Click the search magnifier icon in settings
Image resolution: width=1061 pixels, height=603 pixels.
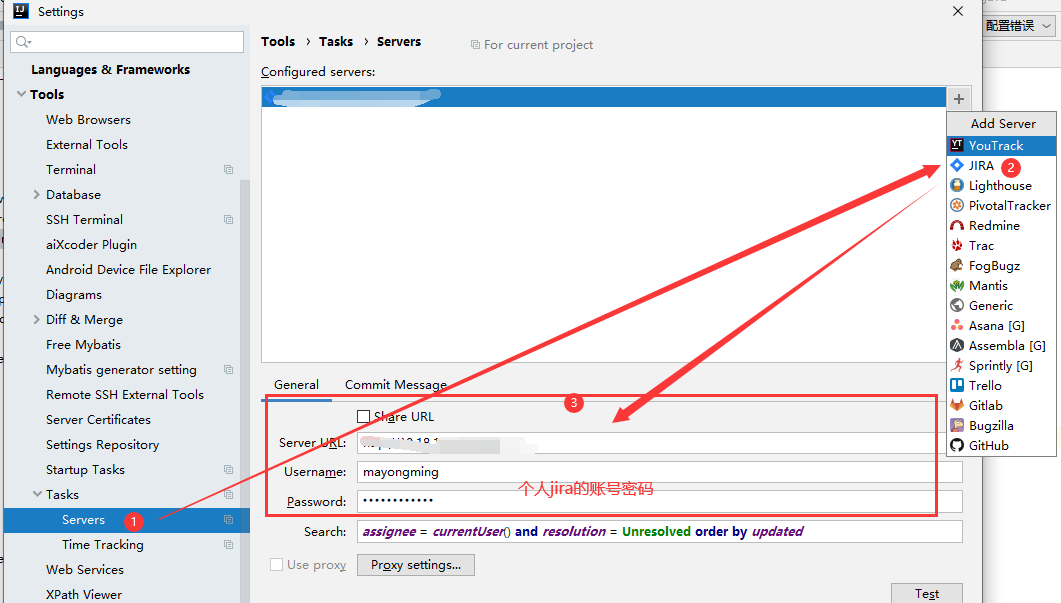pos(23,42)
